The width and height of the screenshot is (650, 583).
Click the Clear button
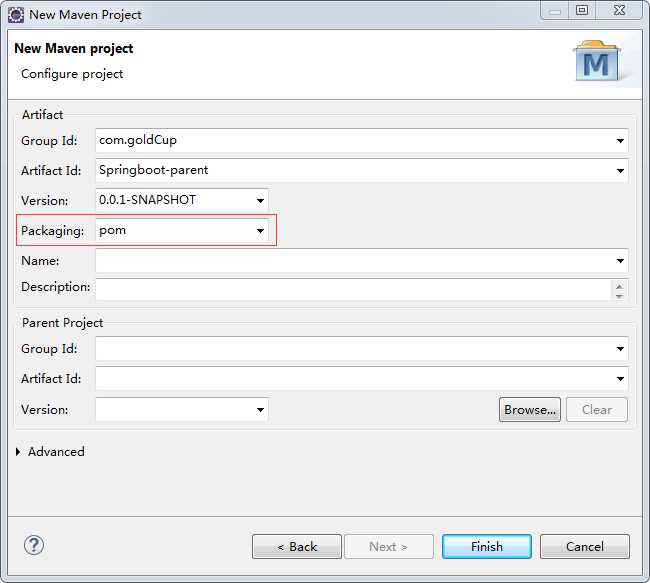[x=597, y=410]
